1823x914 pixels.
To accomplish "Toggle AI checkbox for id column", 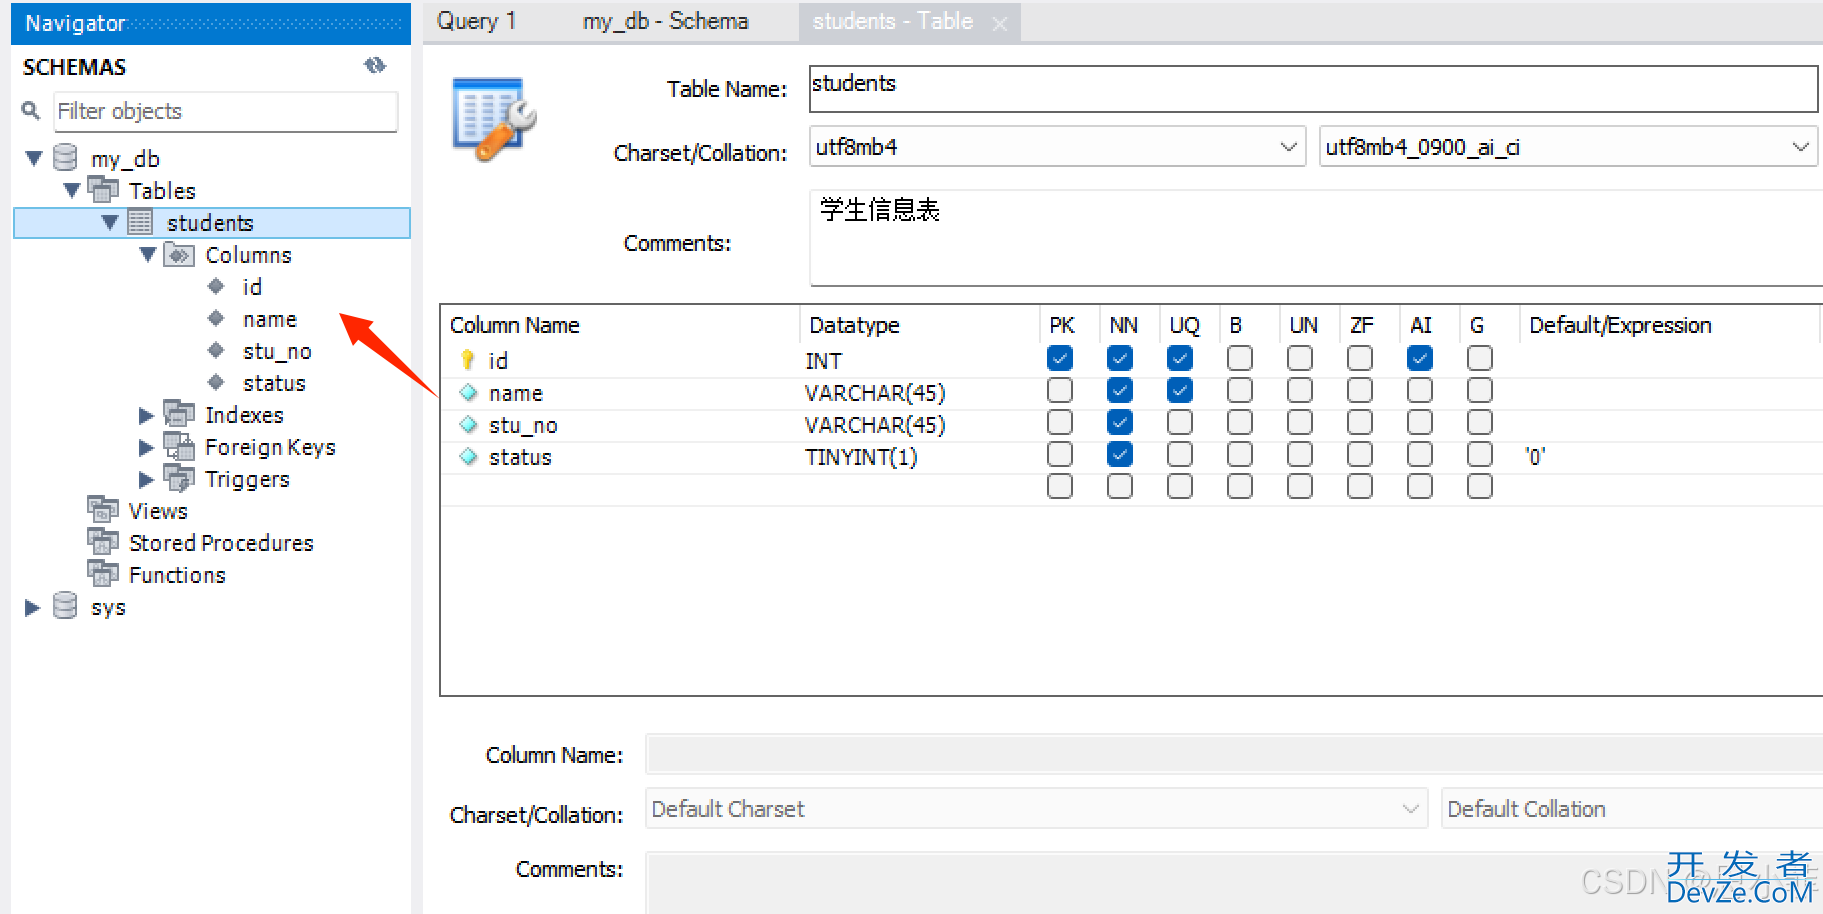I will (1420, 358).
